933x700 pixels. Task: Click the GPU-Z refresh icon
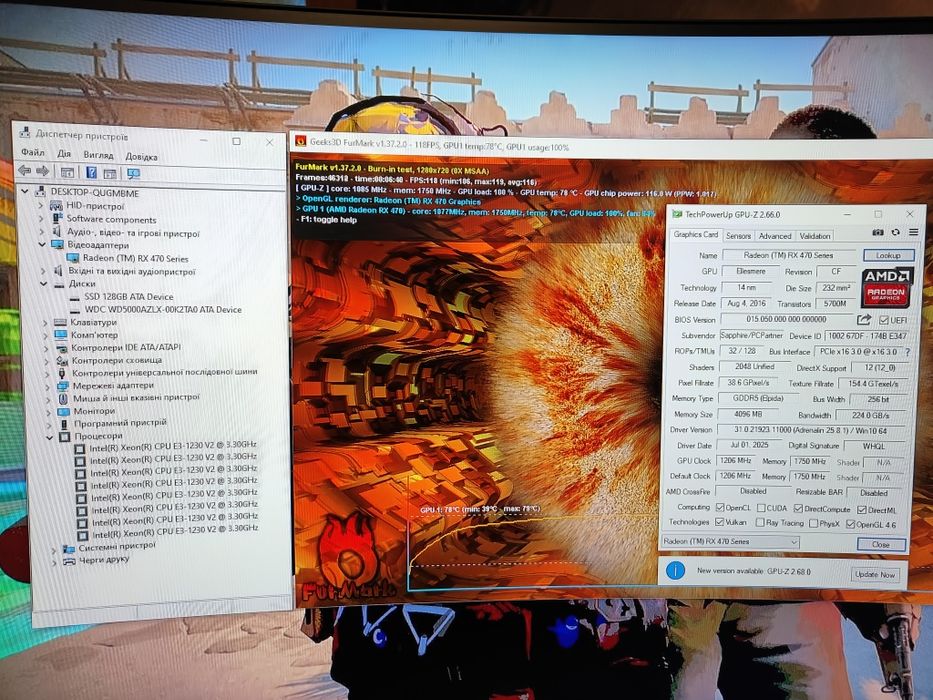(896, 232)
